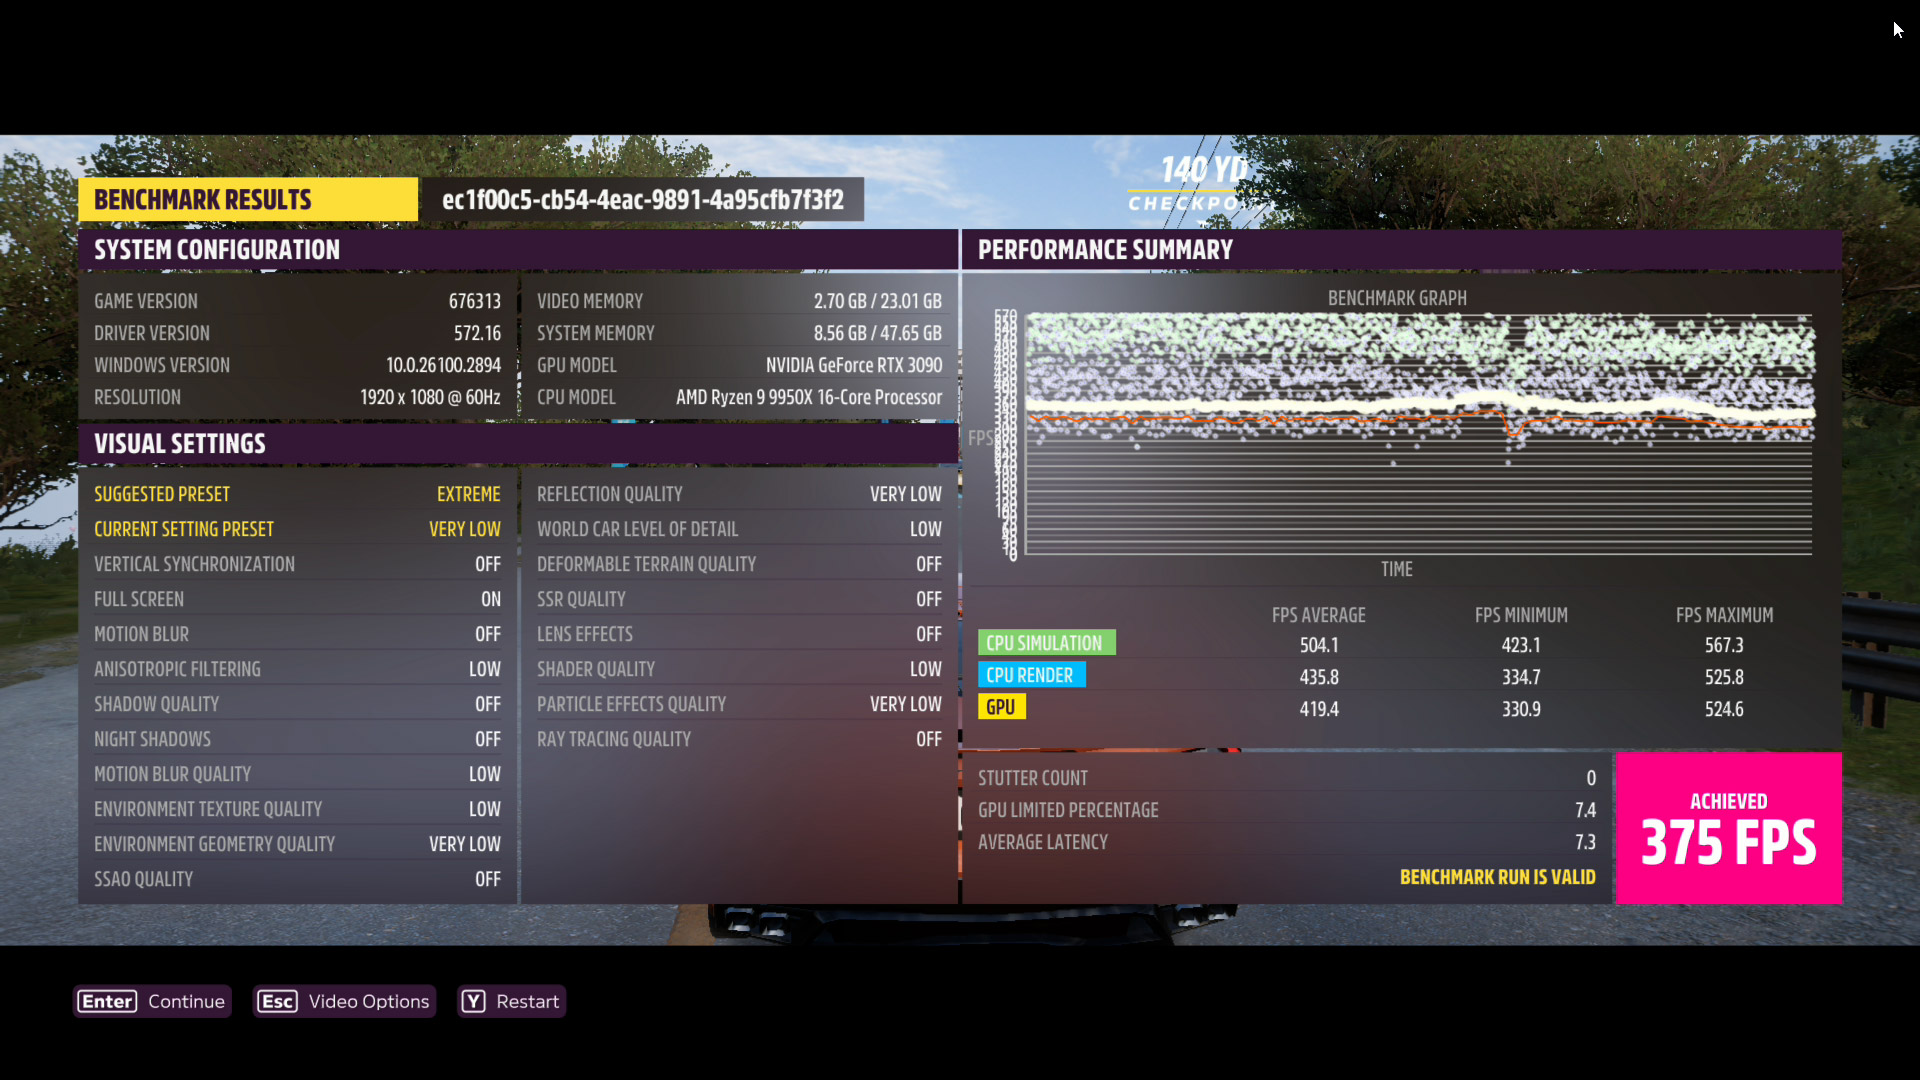Open Video Options settings screen
The image size is (1920, 1080).
click(348, 1001)
